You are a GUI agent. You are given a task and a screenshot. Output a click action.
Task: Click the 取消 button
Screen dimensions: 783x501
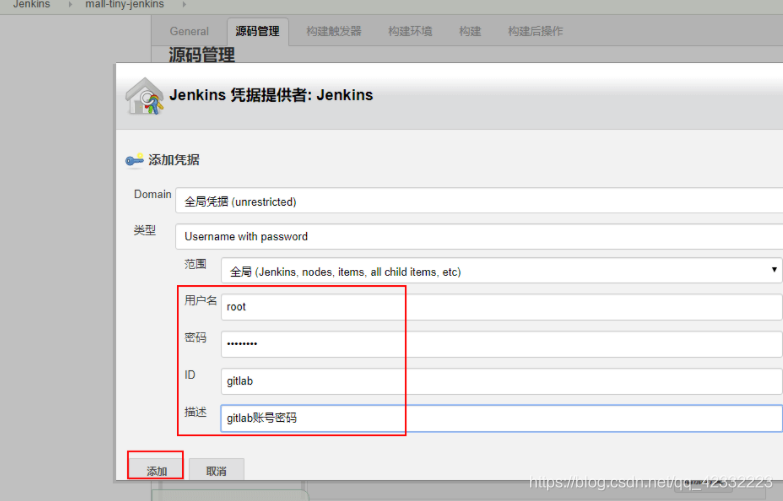click(216, 470)
